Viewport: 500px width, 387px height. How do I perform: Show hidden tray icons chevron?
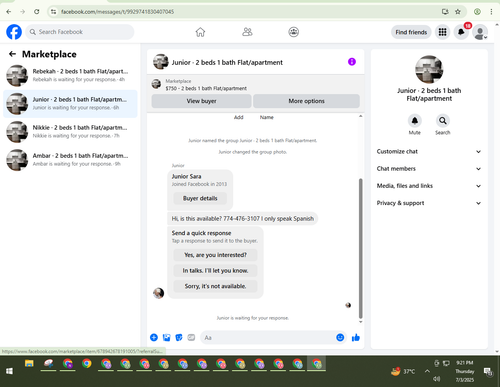[x=427, y=371]
